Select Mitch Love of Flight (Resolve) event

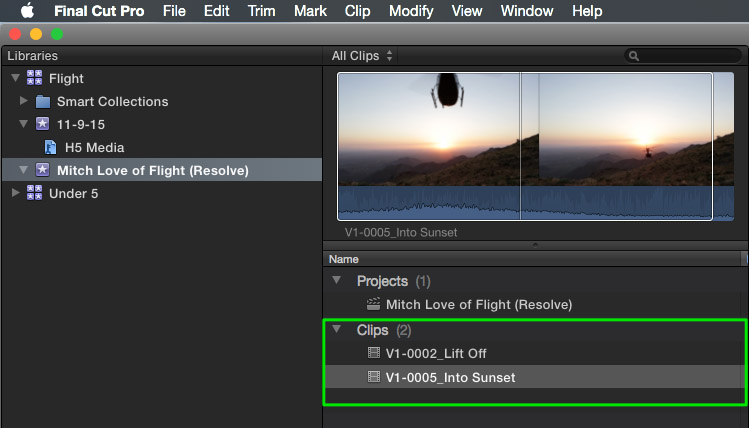[162, 170]
